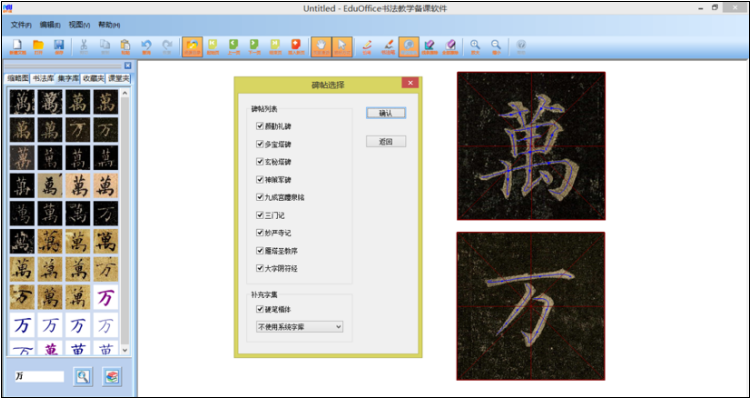Click the thumbnail list scrollbar up arrow
Viewport: 751px width, 399px height.
(125, 93)
